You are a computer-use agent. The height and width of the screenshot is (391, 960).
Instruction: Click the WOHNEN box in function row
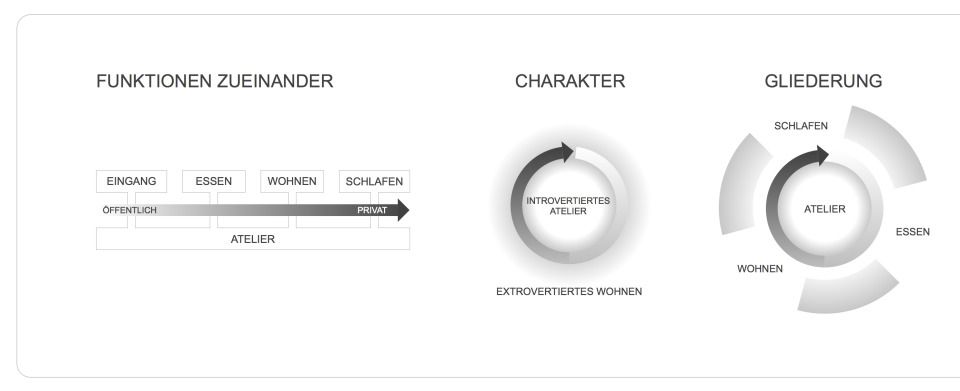point(292,182)
